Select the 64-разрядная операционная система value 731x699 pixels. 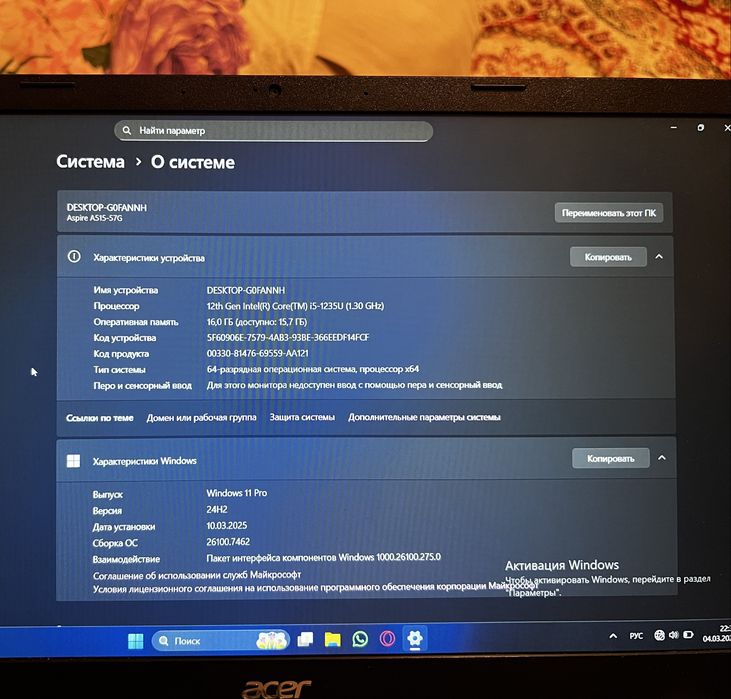click(312, 369)
